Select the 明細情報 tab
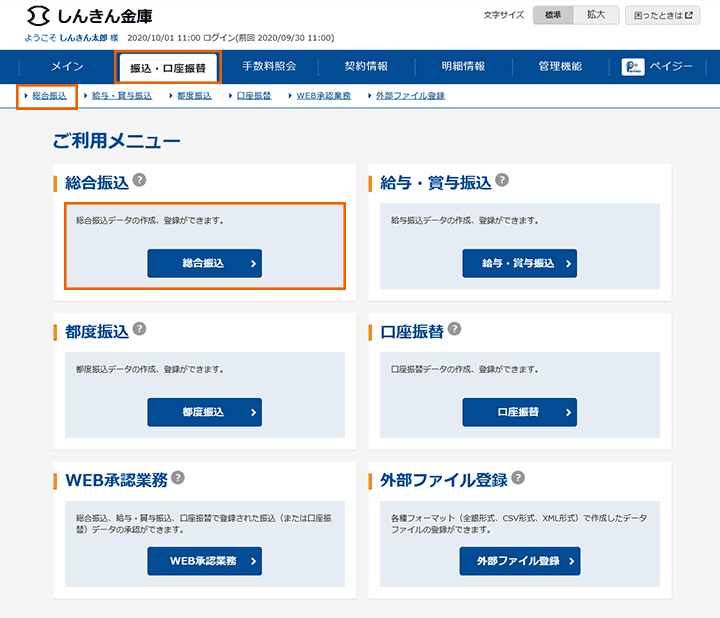The height and width of the screenshot is (618, 720). (x=463, y=67)
